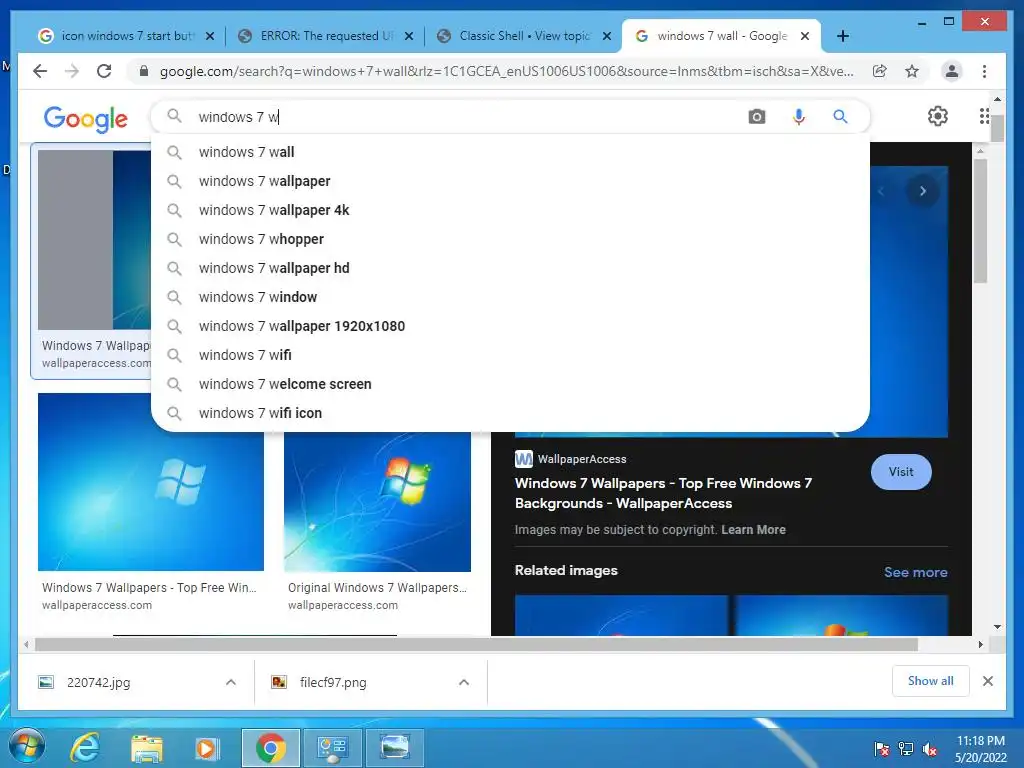Open 'Windows 7 Wallpapers - Top Free' title link
Screen dimensions: 1024x768
(663, 493)
